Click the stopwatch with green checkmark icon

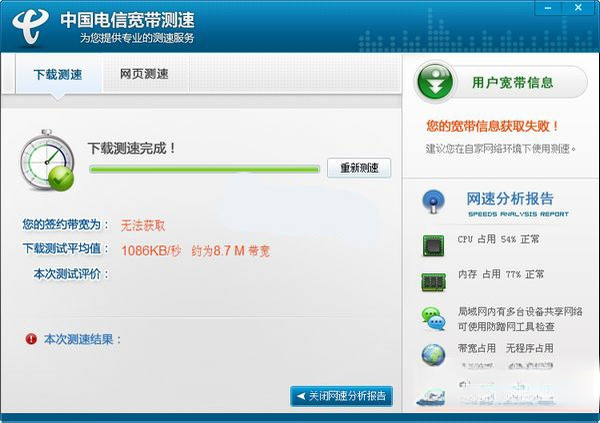[47, 160]
